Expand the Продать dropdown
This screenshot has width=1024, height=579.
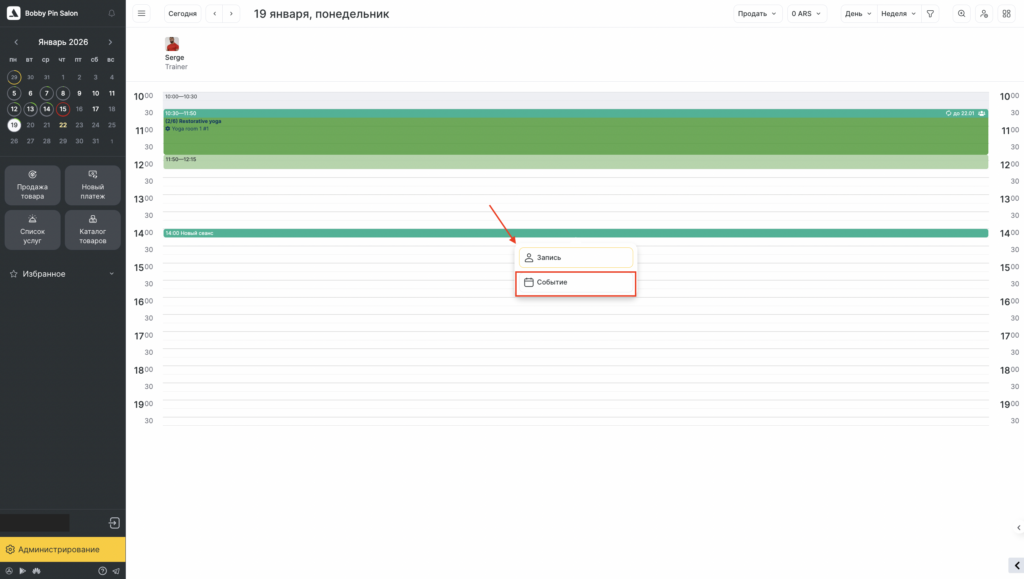click(757, 14)
